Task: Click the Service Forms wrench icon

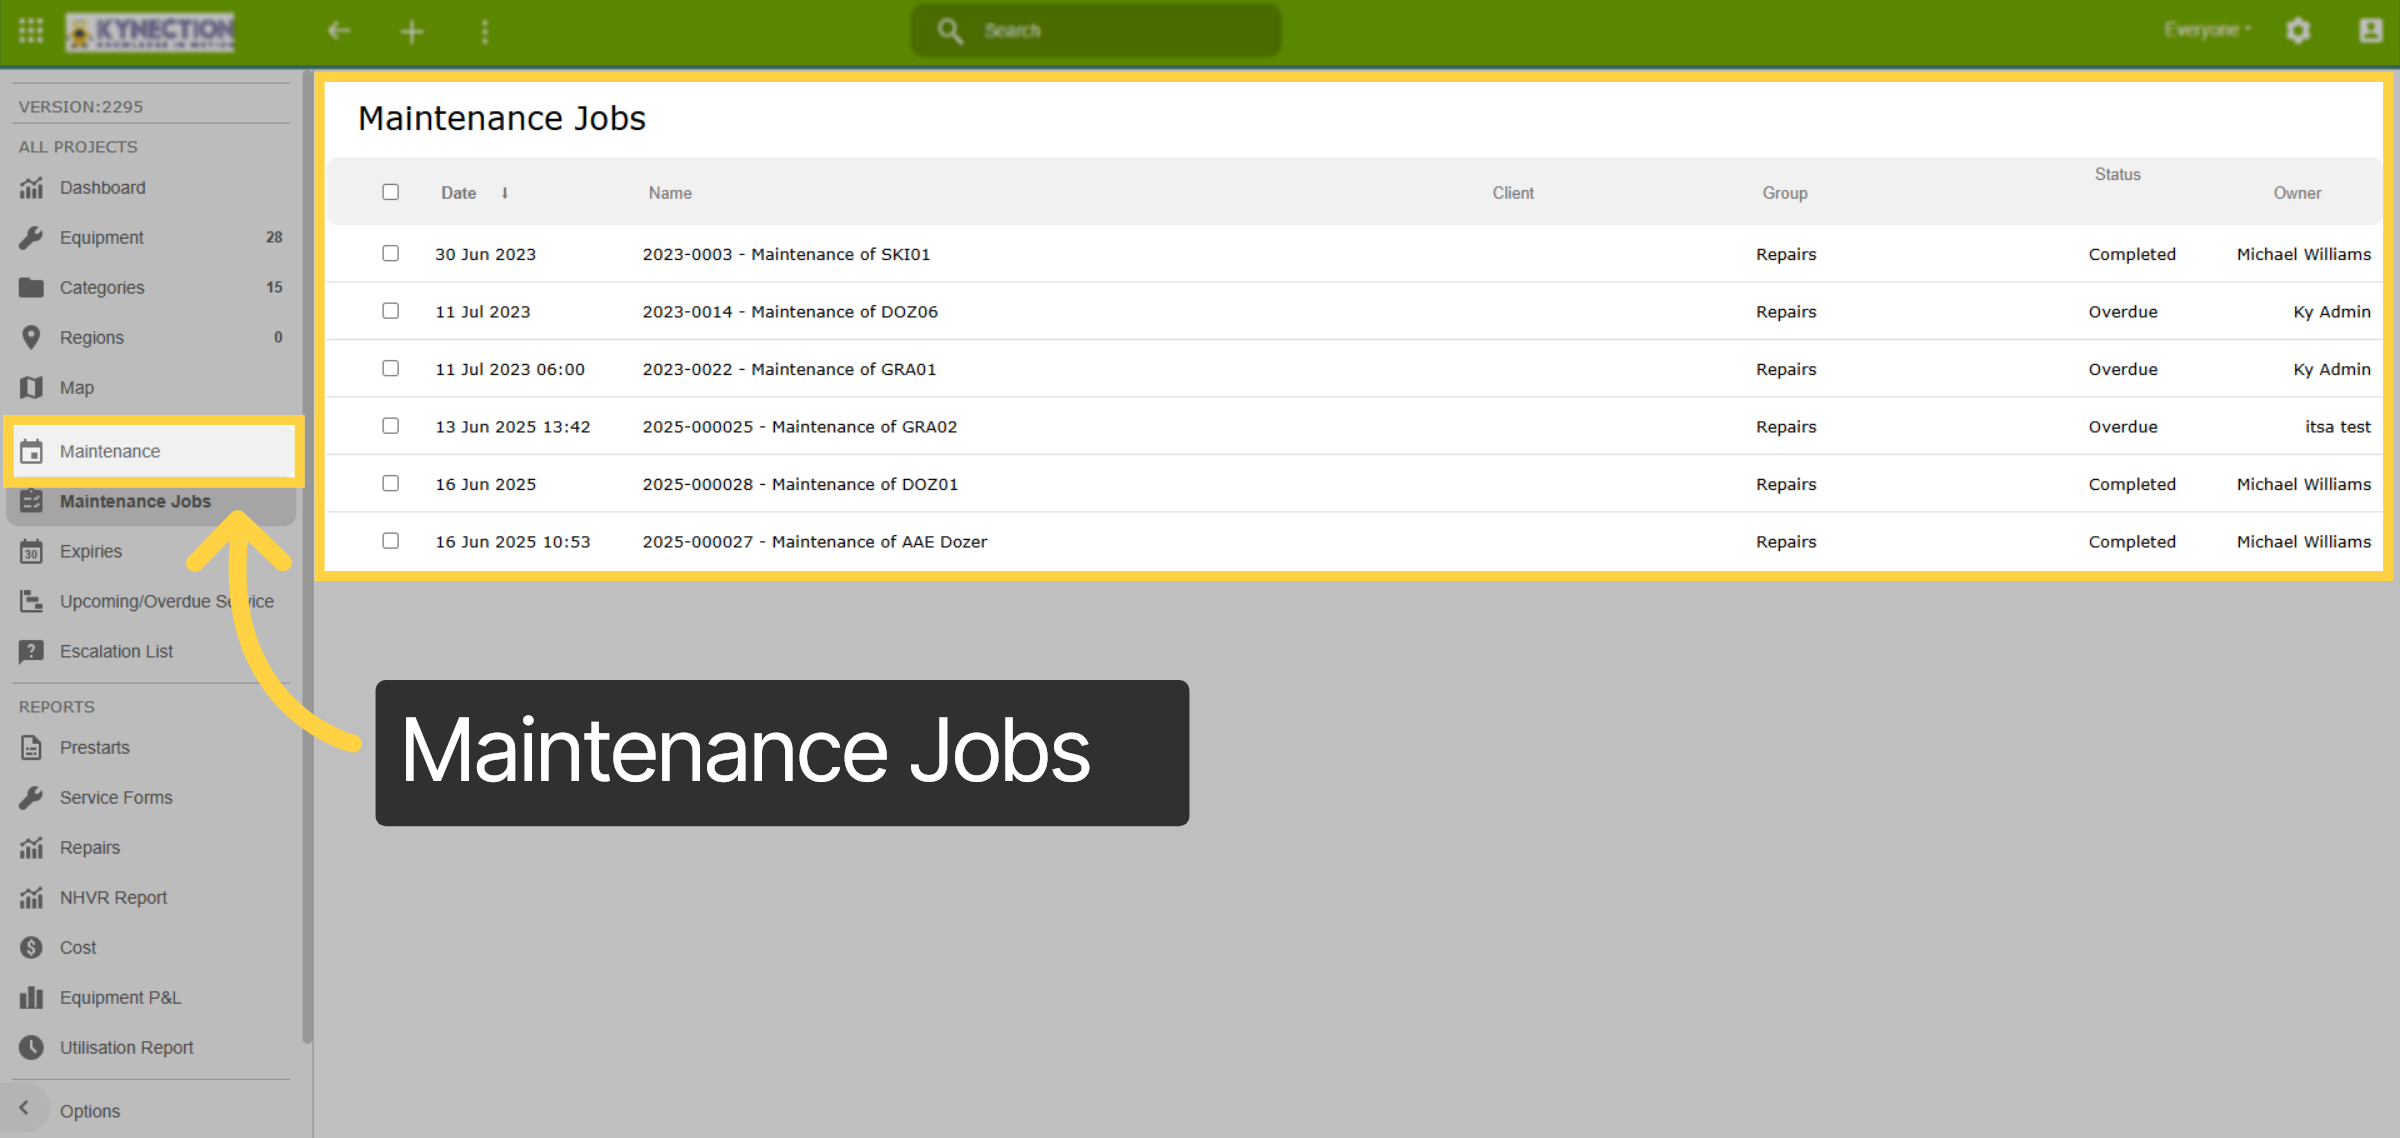Action: [32, 798]
